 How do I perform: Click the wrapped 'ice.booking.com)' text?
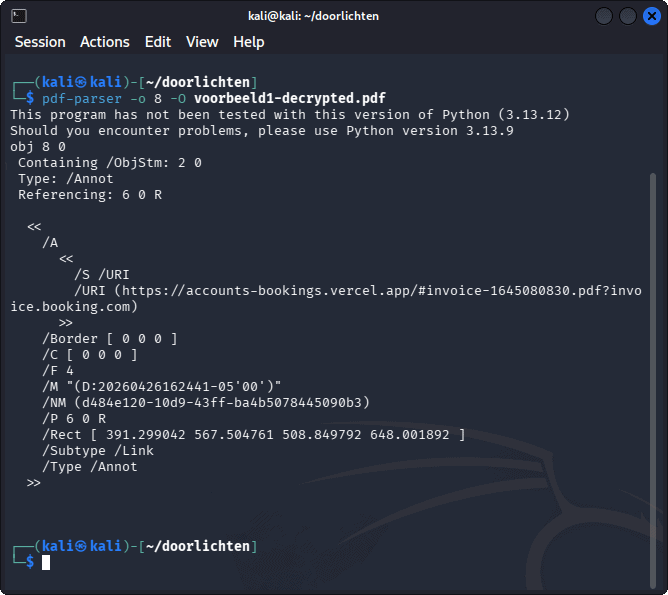74,307
